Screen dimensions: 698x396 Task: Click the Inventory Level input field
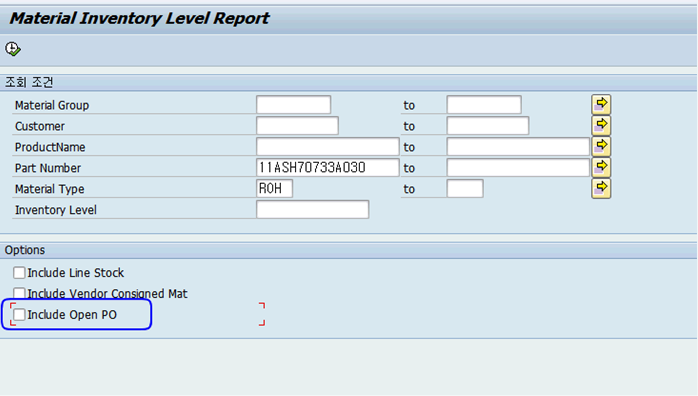coord(312,210)
